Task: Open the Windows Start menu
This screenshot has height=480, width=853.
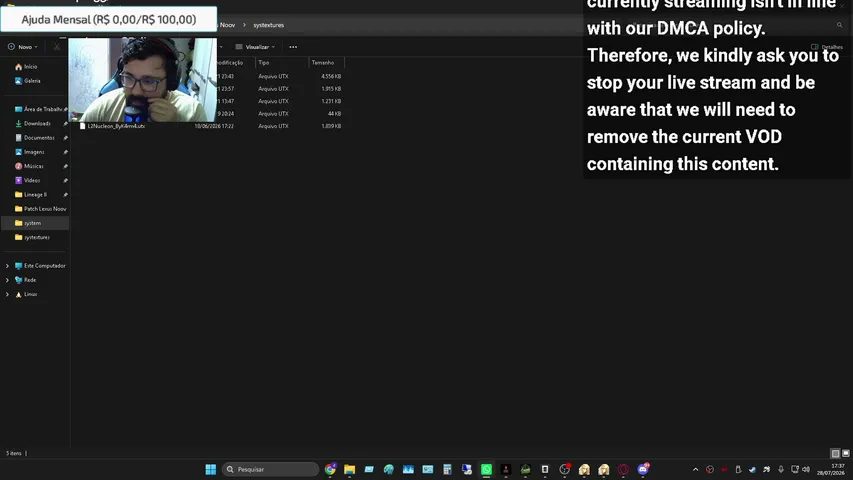Action: pyautogui.click(x=211, y=469)
